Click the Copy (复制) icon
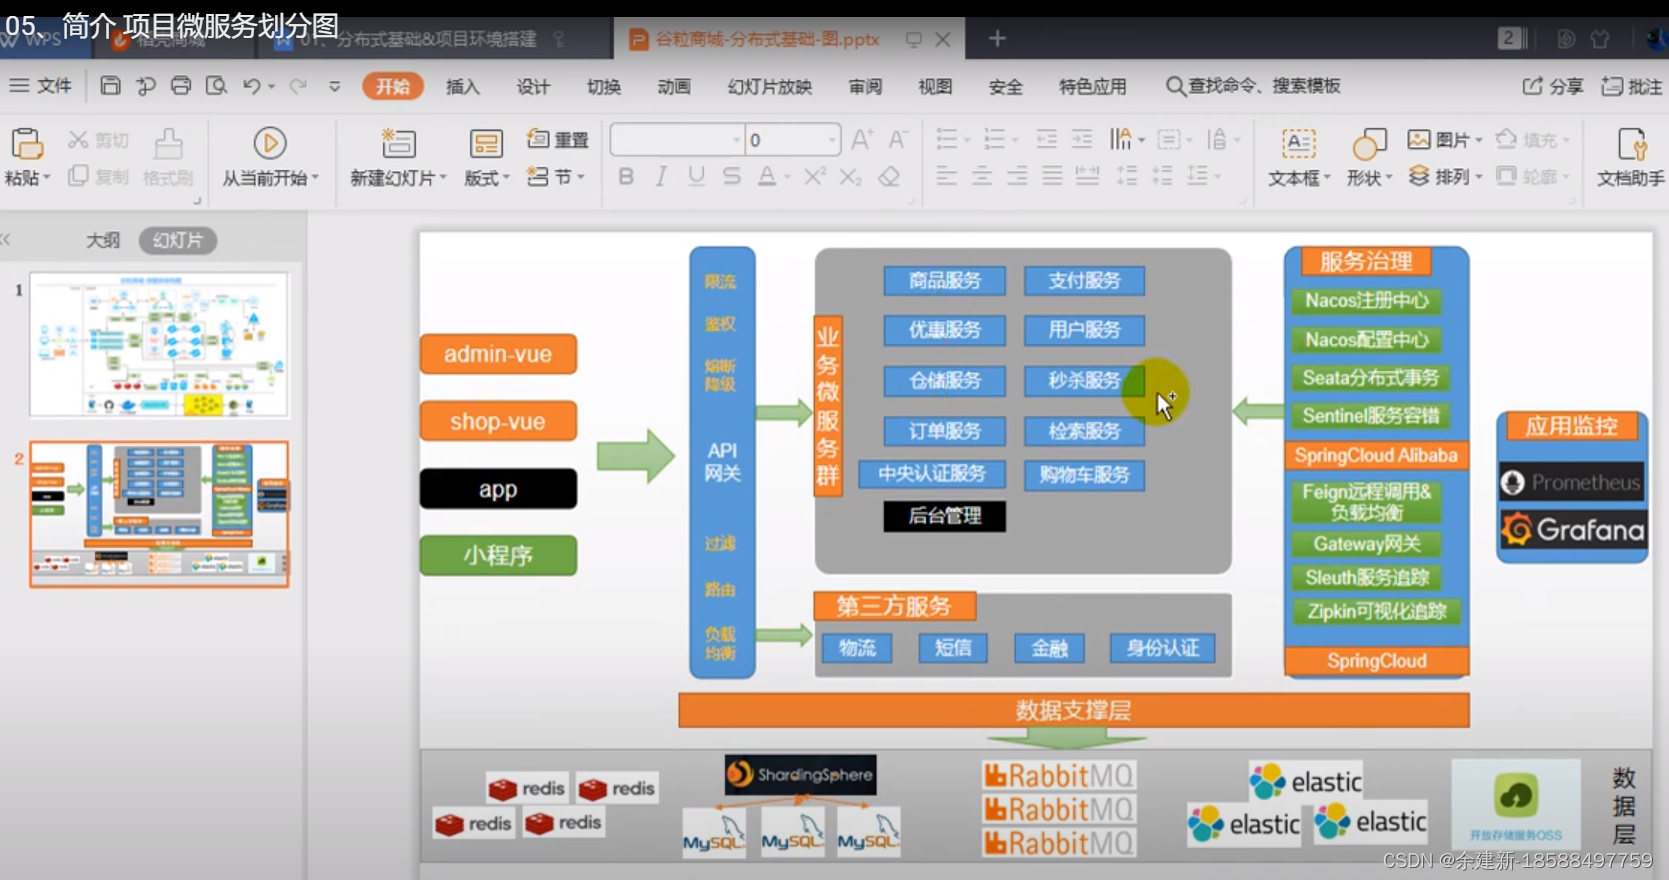This screenshot has height=880, width=1669. 78,176
